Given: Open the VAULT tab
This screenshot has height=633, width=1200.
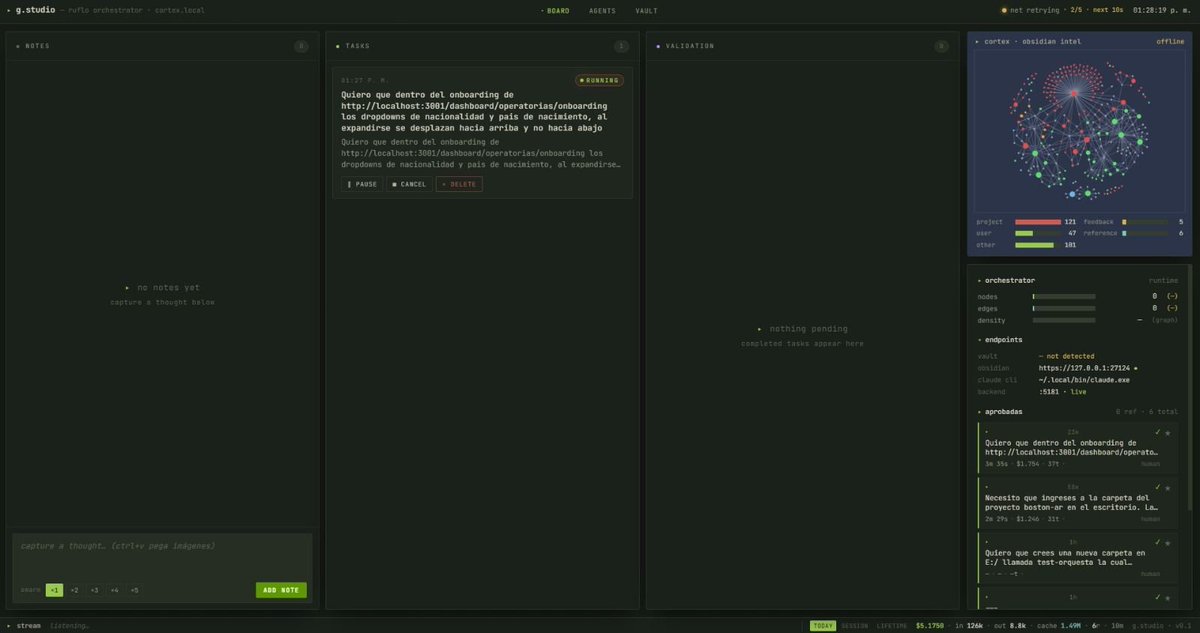Looking at the screenshot, I should point(646,11).
